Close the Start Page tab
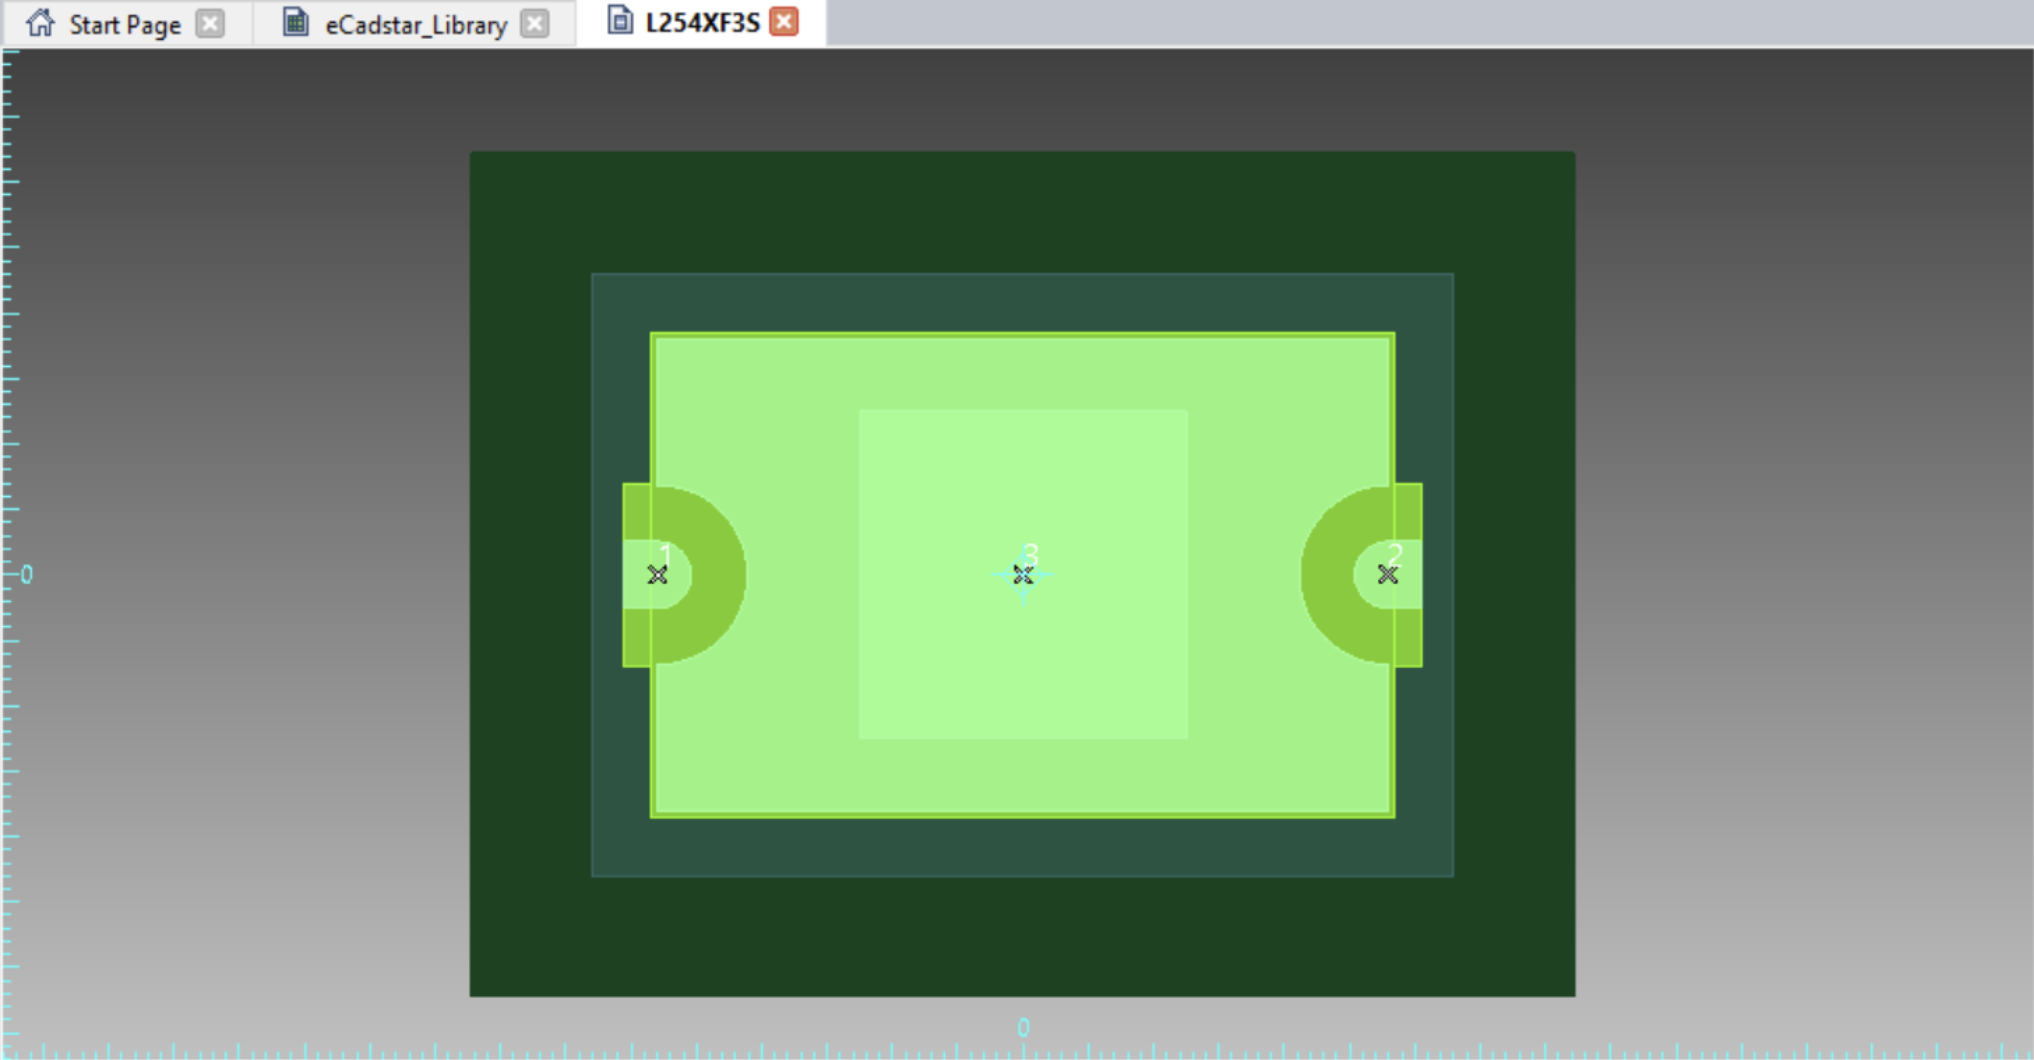Screen dimensions: 2034x1060 click(x=210, y=24)
